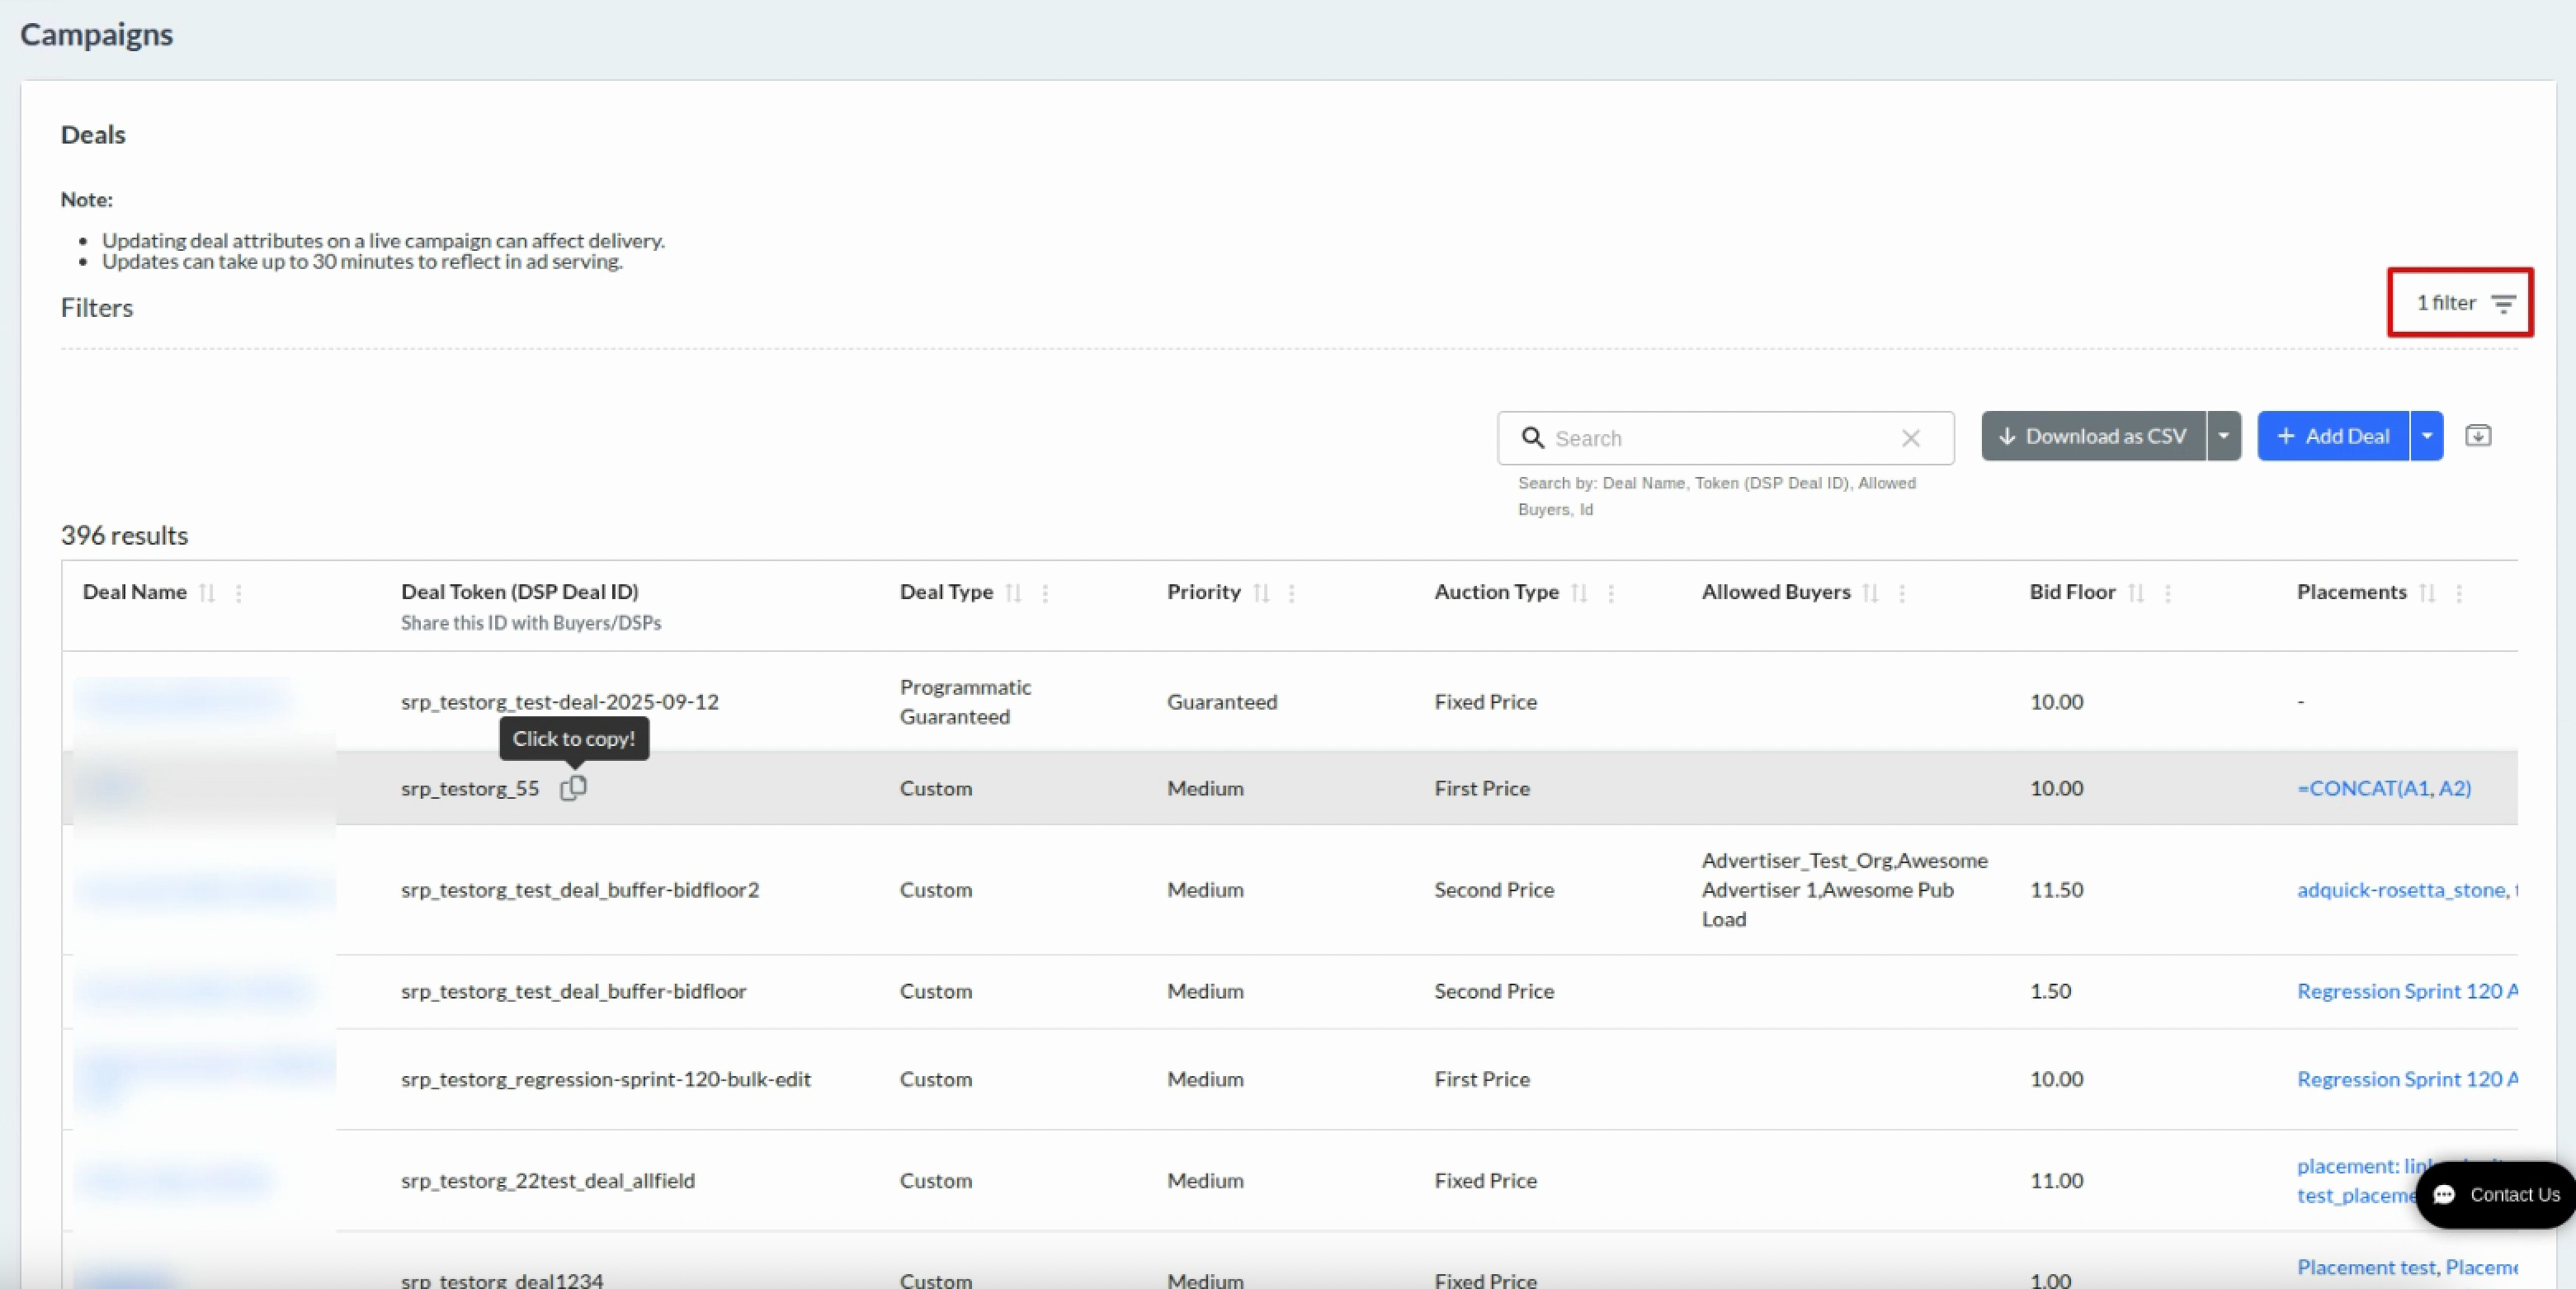This screenshot has height=1289, width=2576.
Task: Open Deal Name column options menu
Action: click(238, 593)
